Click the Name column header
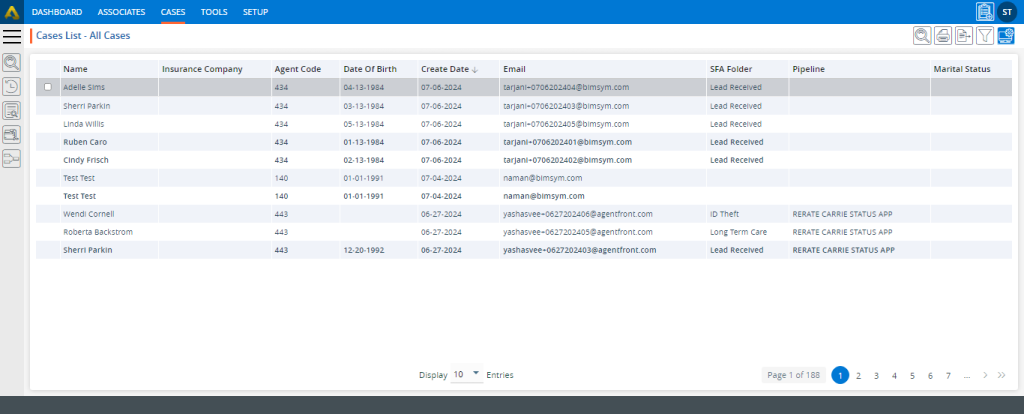Screen dimensions: 1024x414 75,69
